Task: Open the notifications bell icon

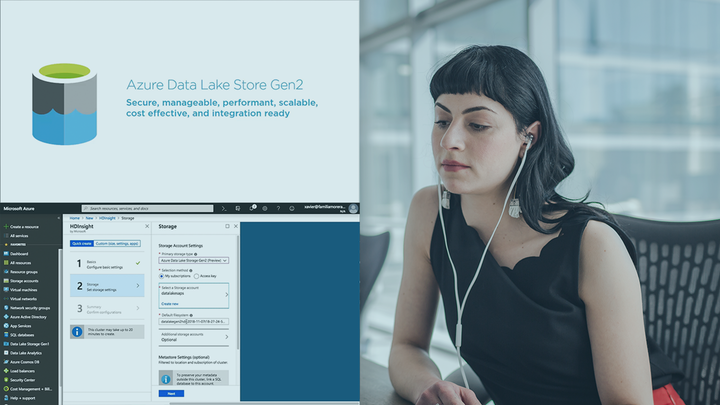Action: [252, 208]
